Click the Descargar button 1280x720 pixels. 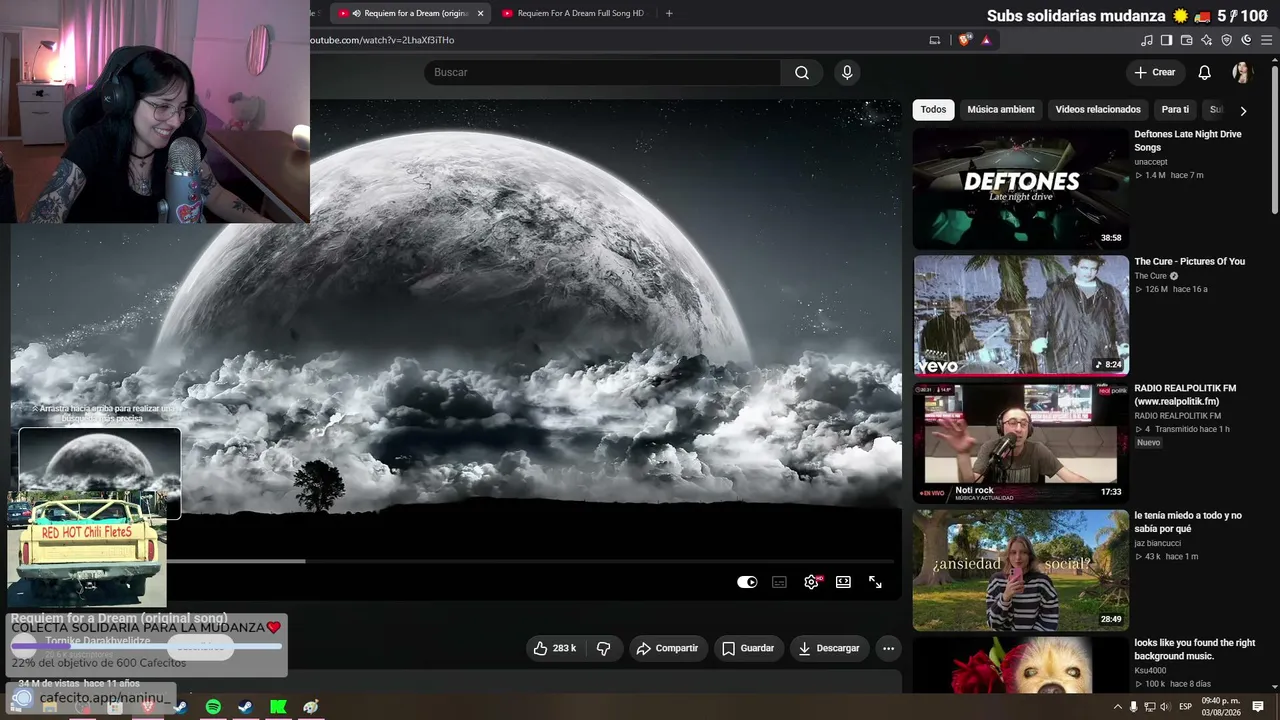[829, 648]
